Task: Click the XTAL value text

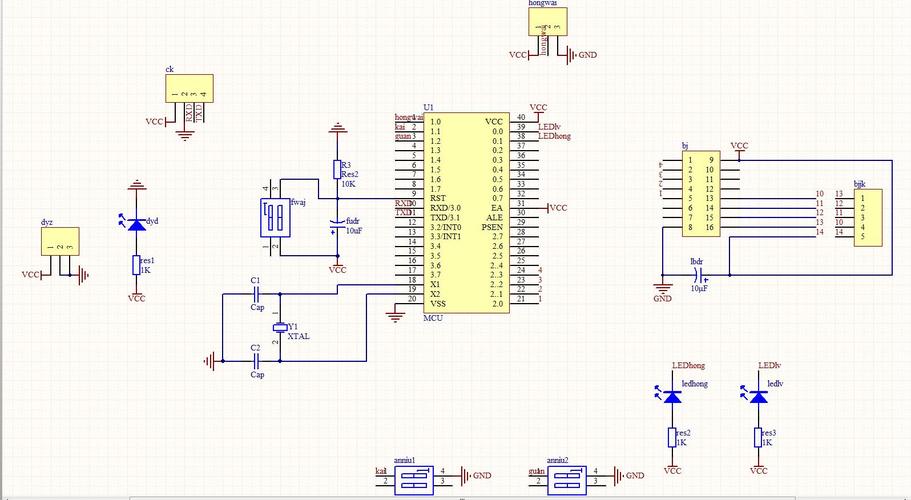Action: point(299,336)
